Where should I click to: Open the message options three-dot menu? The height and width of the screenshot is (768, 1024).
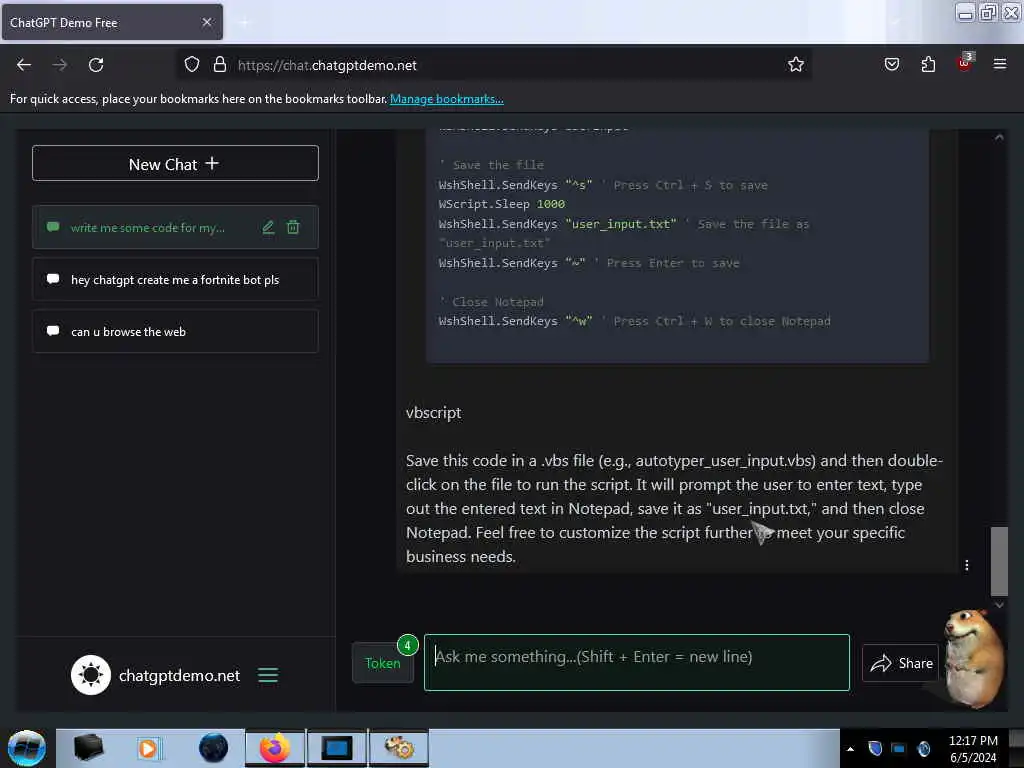pyautogui.click(x=967, y=565)
